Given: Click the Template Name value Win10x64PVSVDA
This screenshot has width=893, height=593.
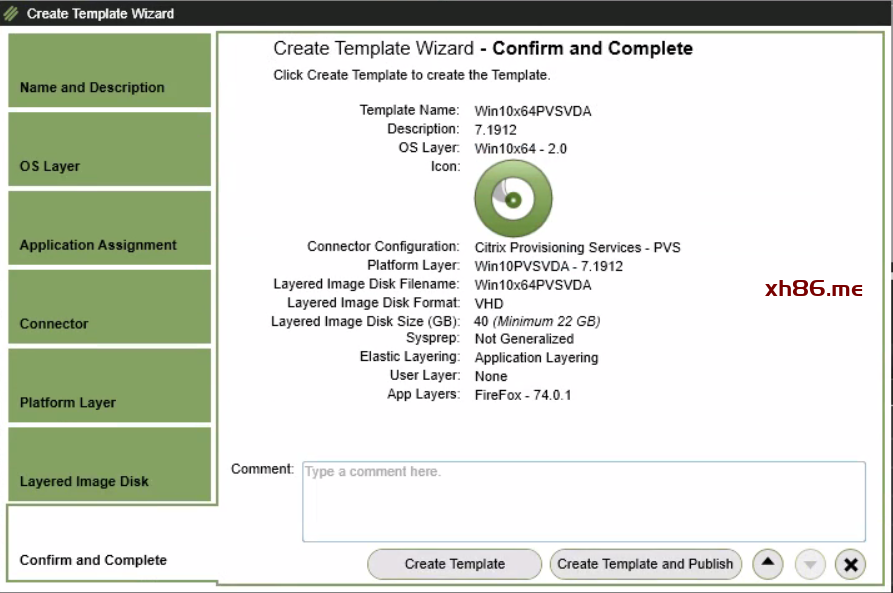Looking at the screenshot, I should 532,111.
